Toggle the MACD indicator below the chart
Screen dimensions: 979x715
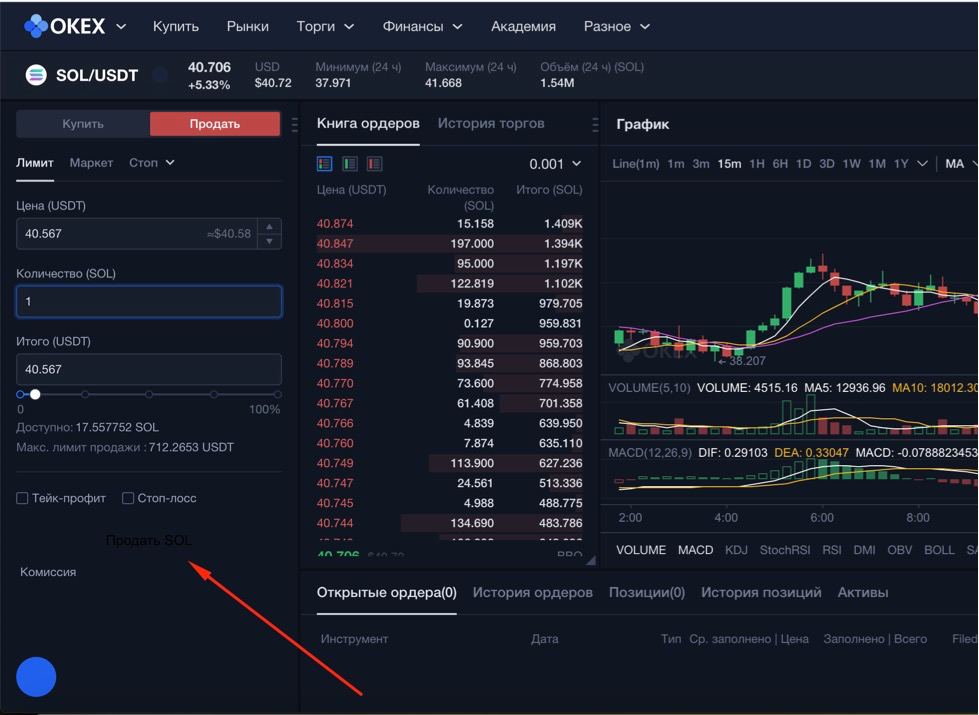[x=696, y=550]
